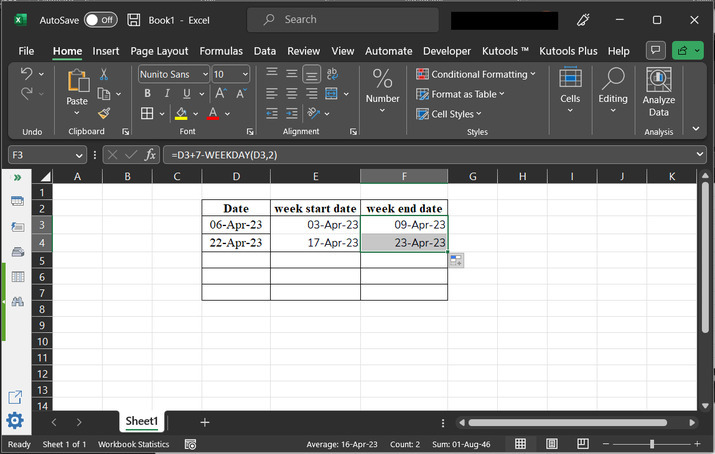Apply the yellow fill color
The image size is (715, 454).
tap(181, 113)
